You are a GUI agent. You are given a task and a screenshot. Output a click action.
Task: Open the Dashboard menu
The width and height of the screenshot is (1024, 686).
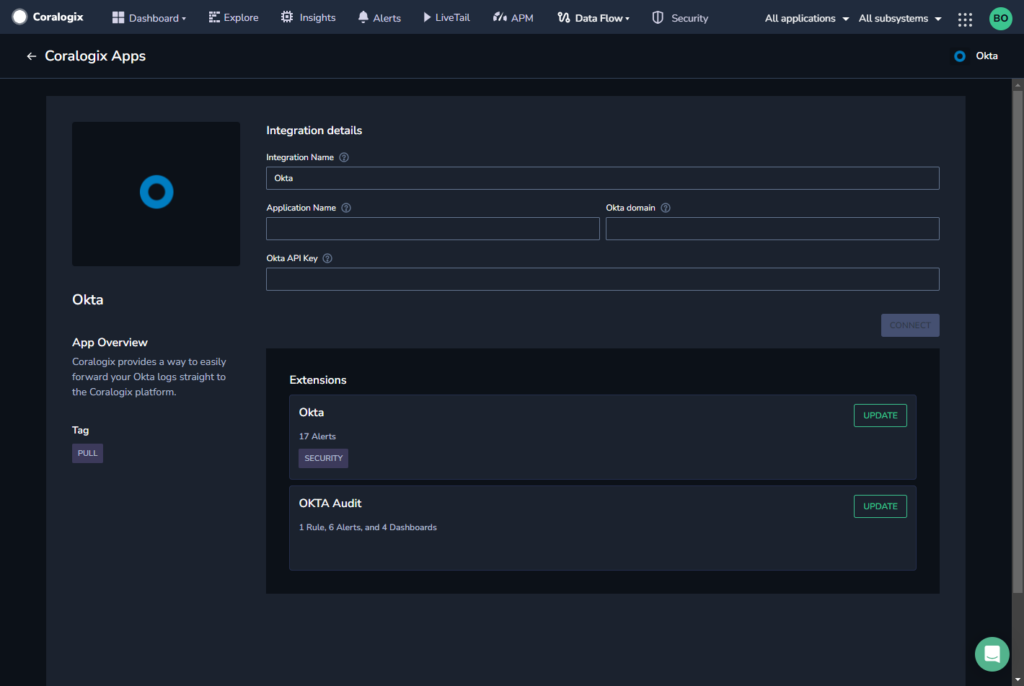click(x=149, y=18)
